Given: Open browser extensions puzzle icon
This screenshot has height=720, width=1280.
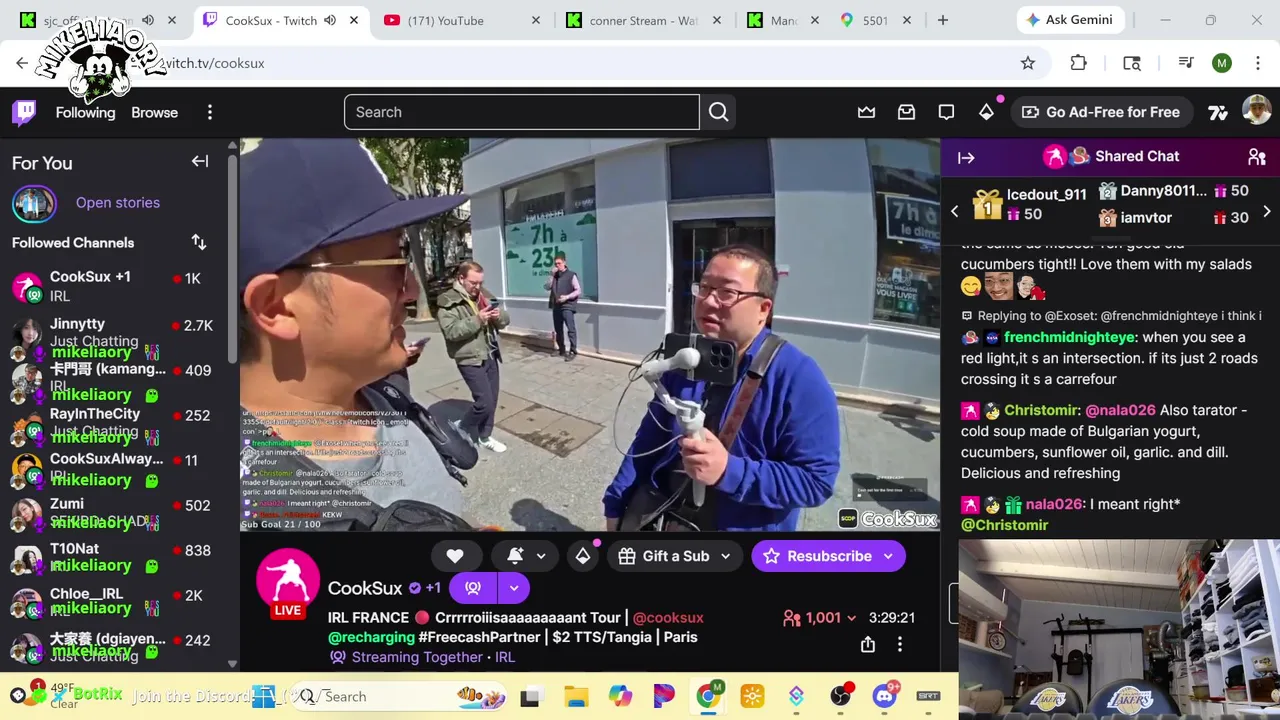Looking at the screenshot, I should [1078, 63].
